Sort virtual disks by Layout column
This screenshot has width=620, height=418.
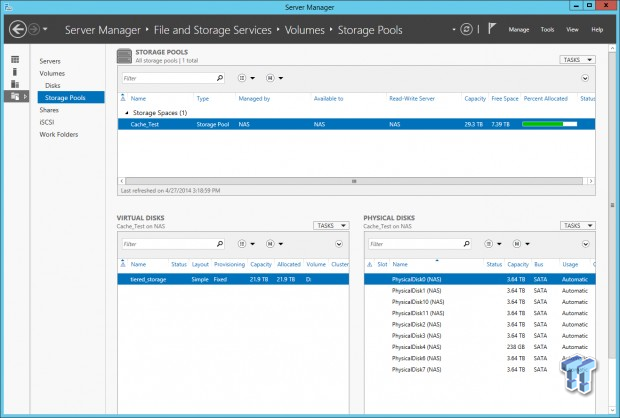point(200,264)
